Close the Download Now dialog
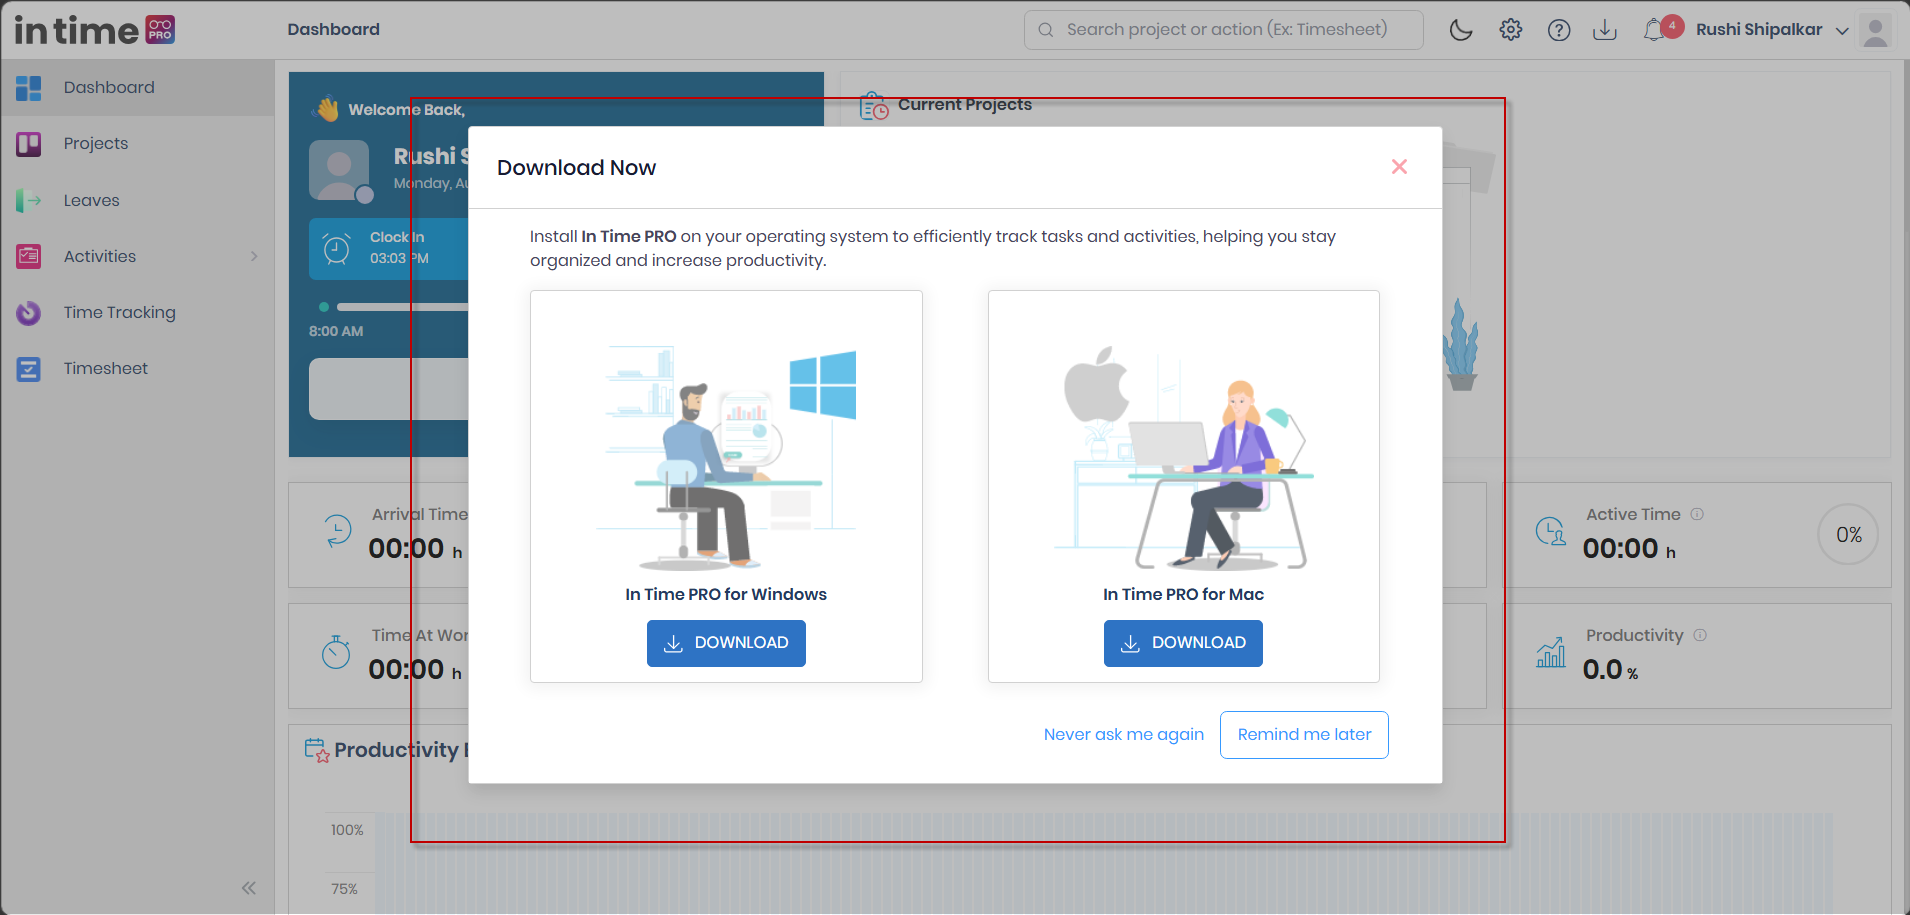The width and height of the screenshot is (1910, 915). pyautogui.click(x=1399, y=166)
